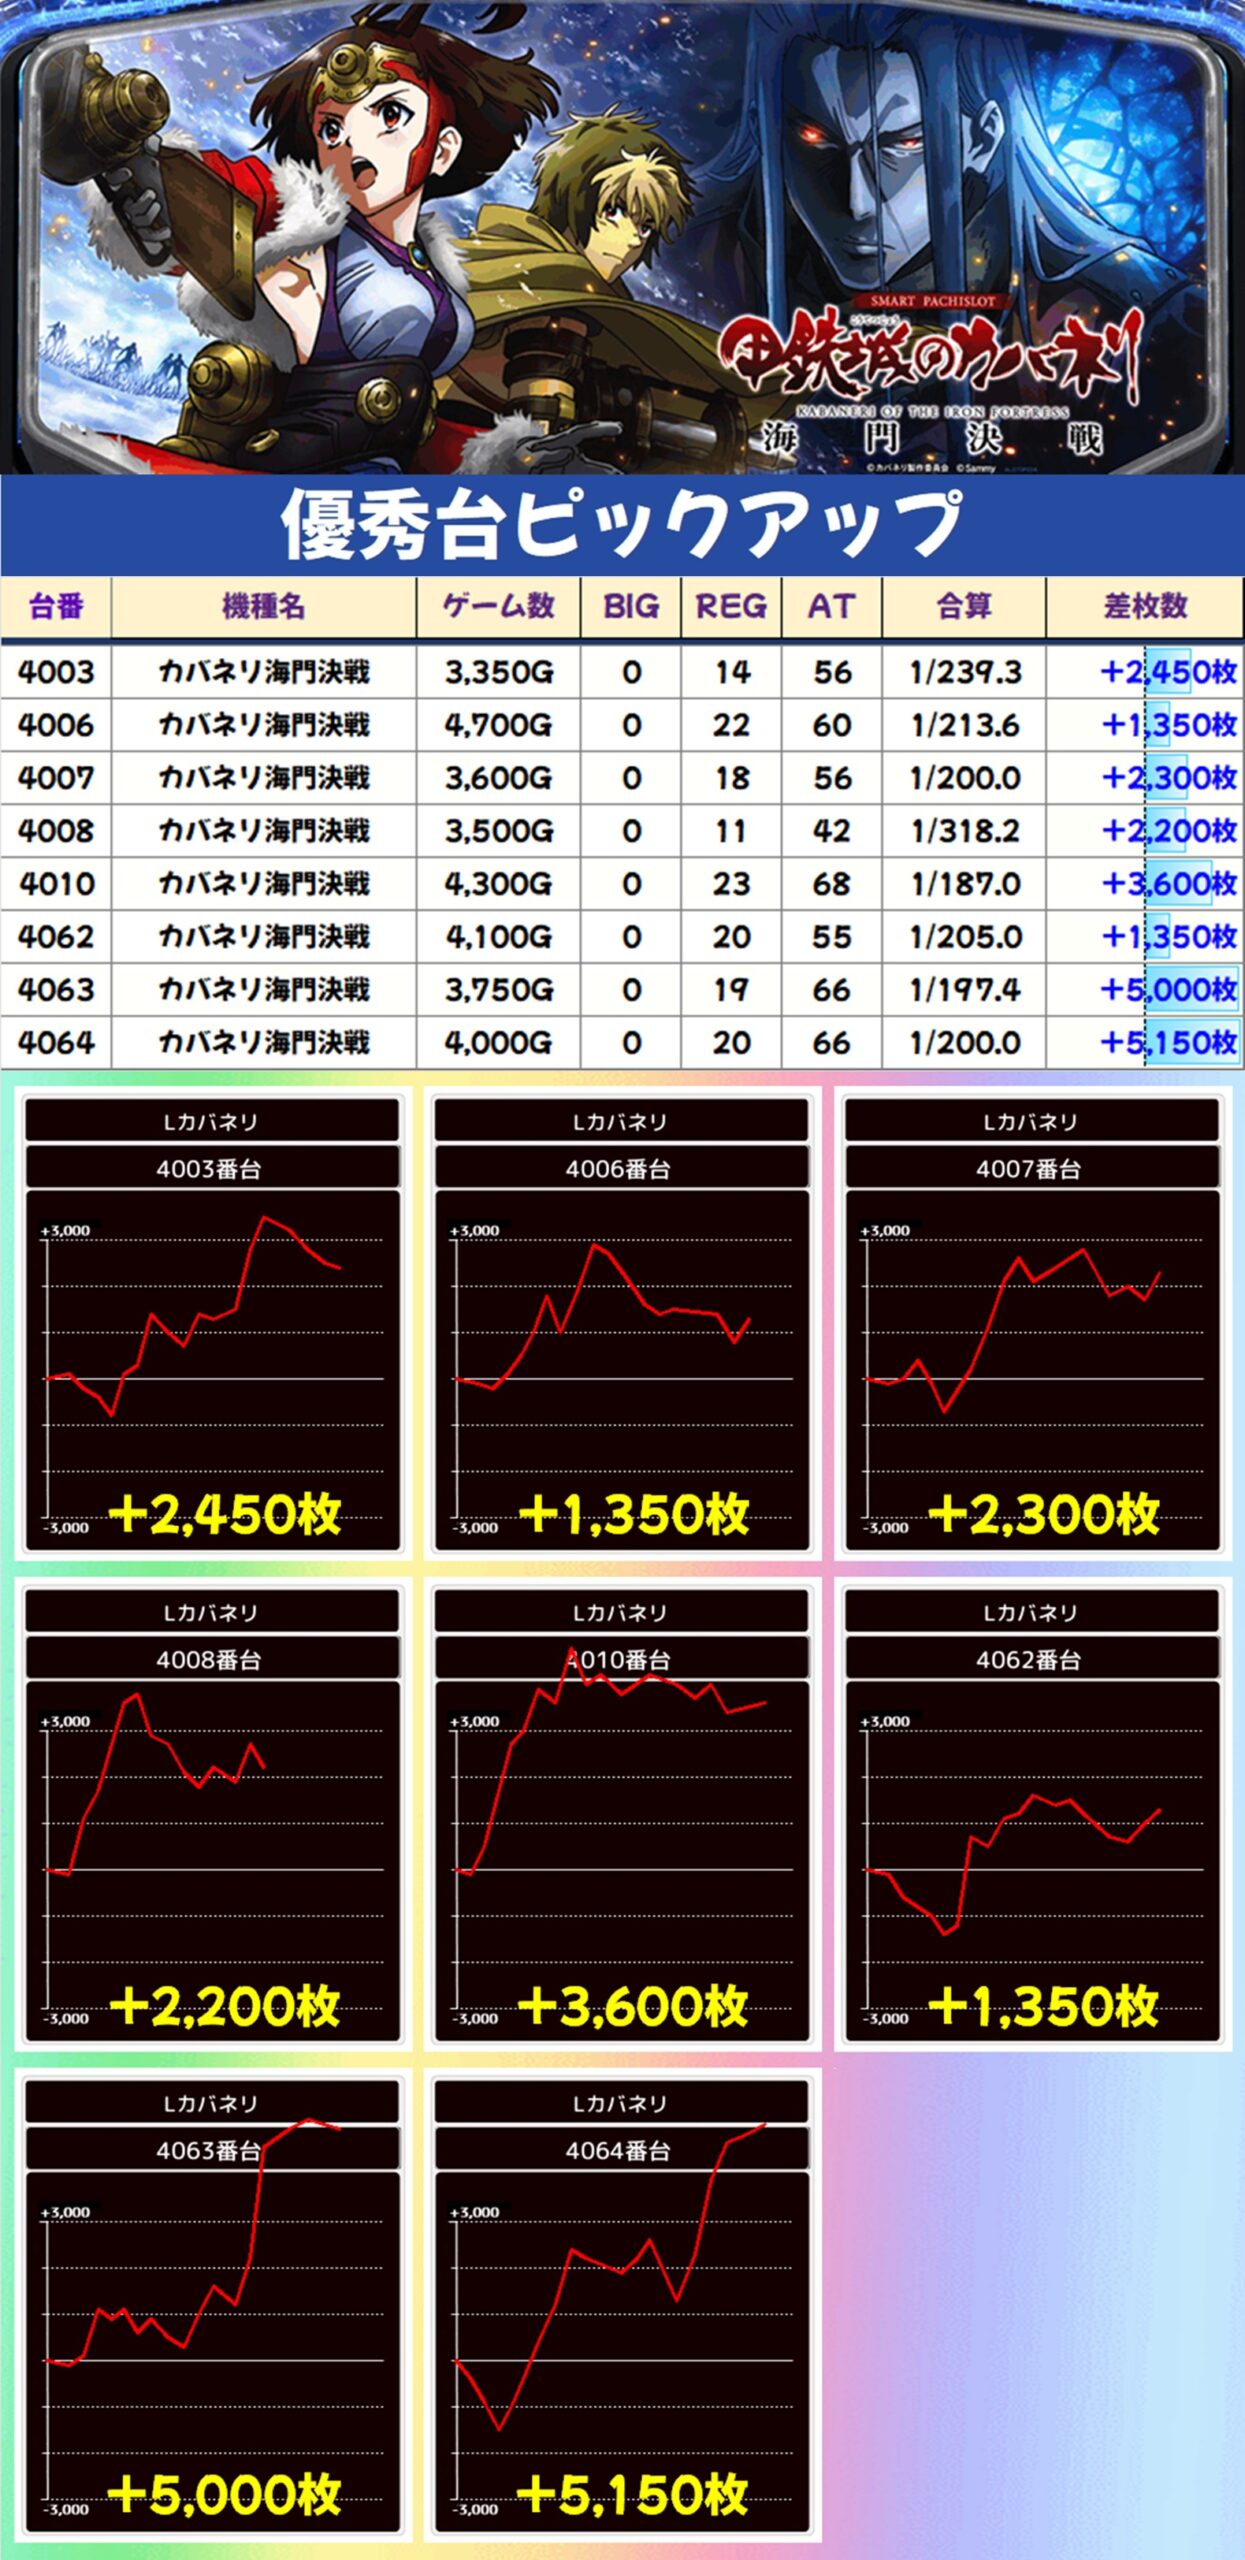1245x2560 pixels.
Task: Select machine number 4063 in table
Action: (x=56, y=990)
